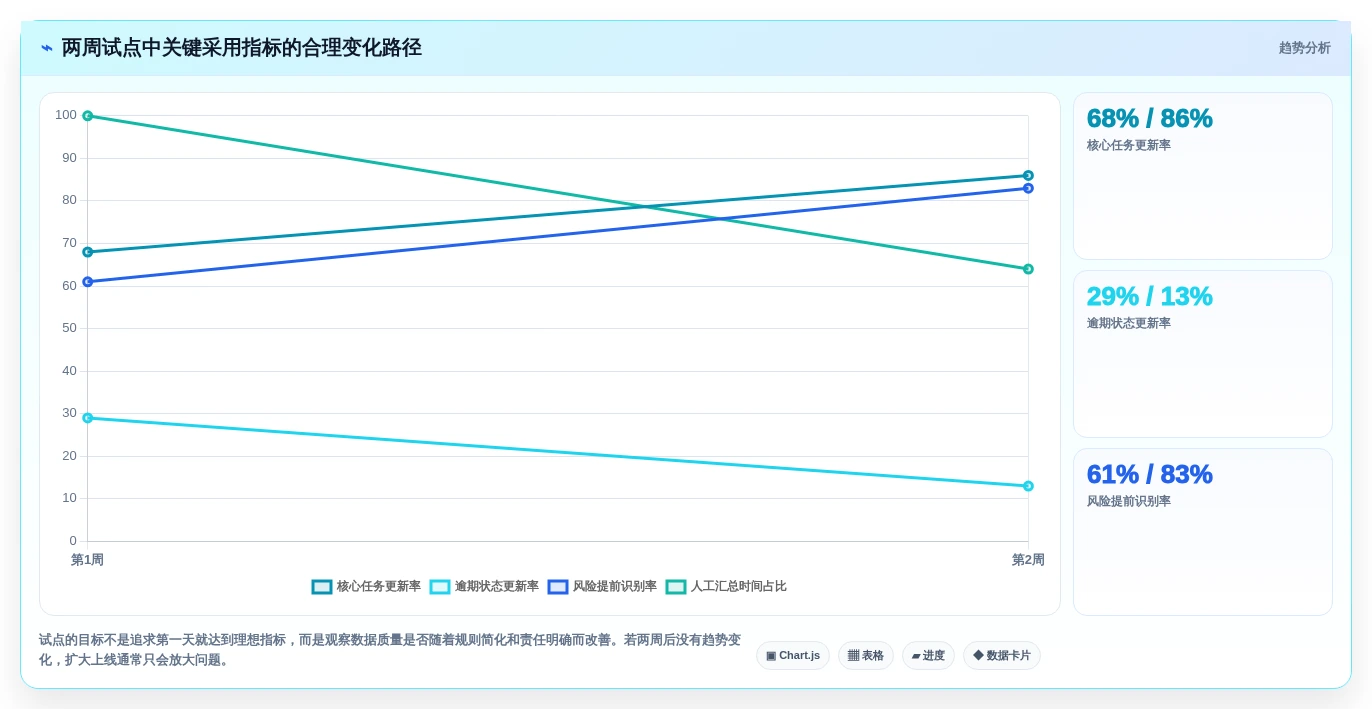Click the 风险提前识别率 legend label

click(x=615, y=587)
